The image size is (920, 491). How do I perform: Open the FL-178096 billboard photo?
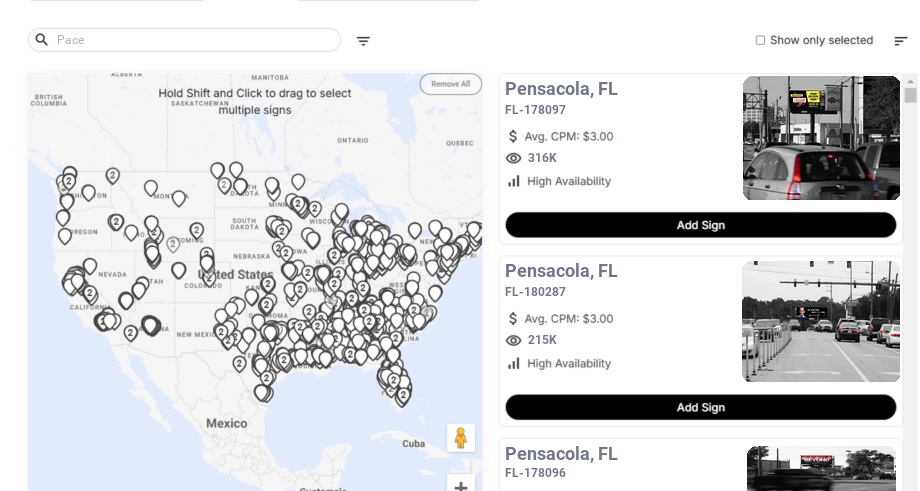click(821, 468)
